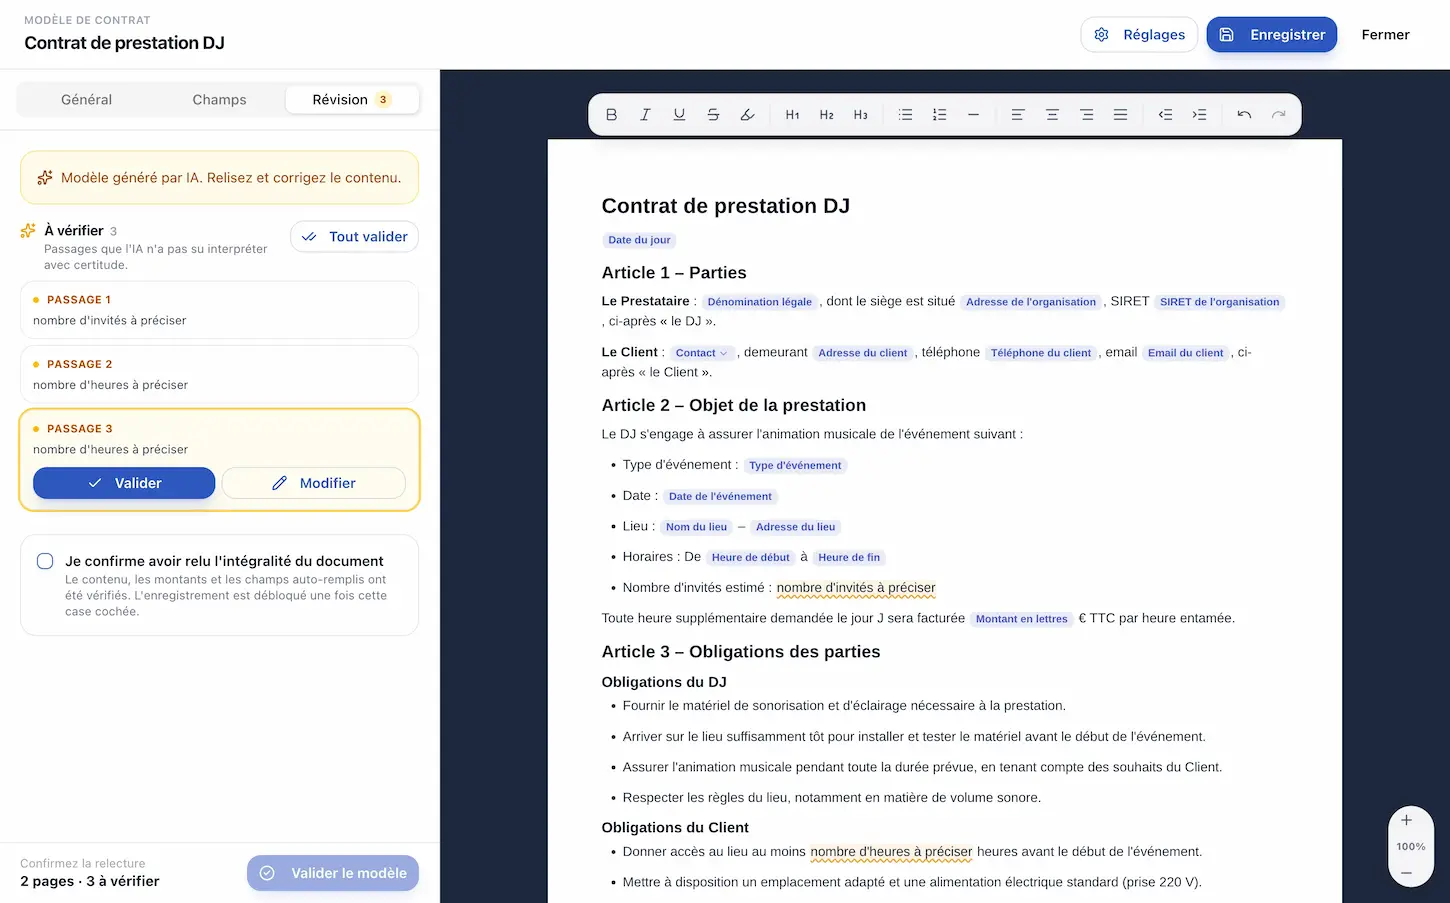Save with the Enregistrer button
This screenshot has width=1450, height=903.
click(1272, 35)
